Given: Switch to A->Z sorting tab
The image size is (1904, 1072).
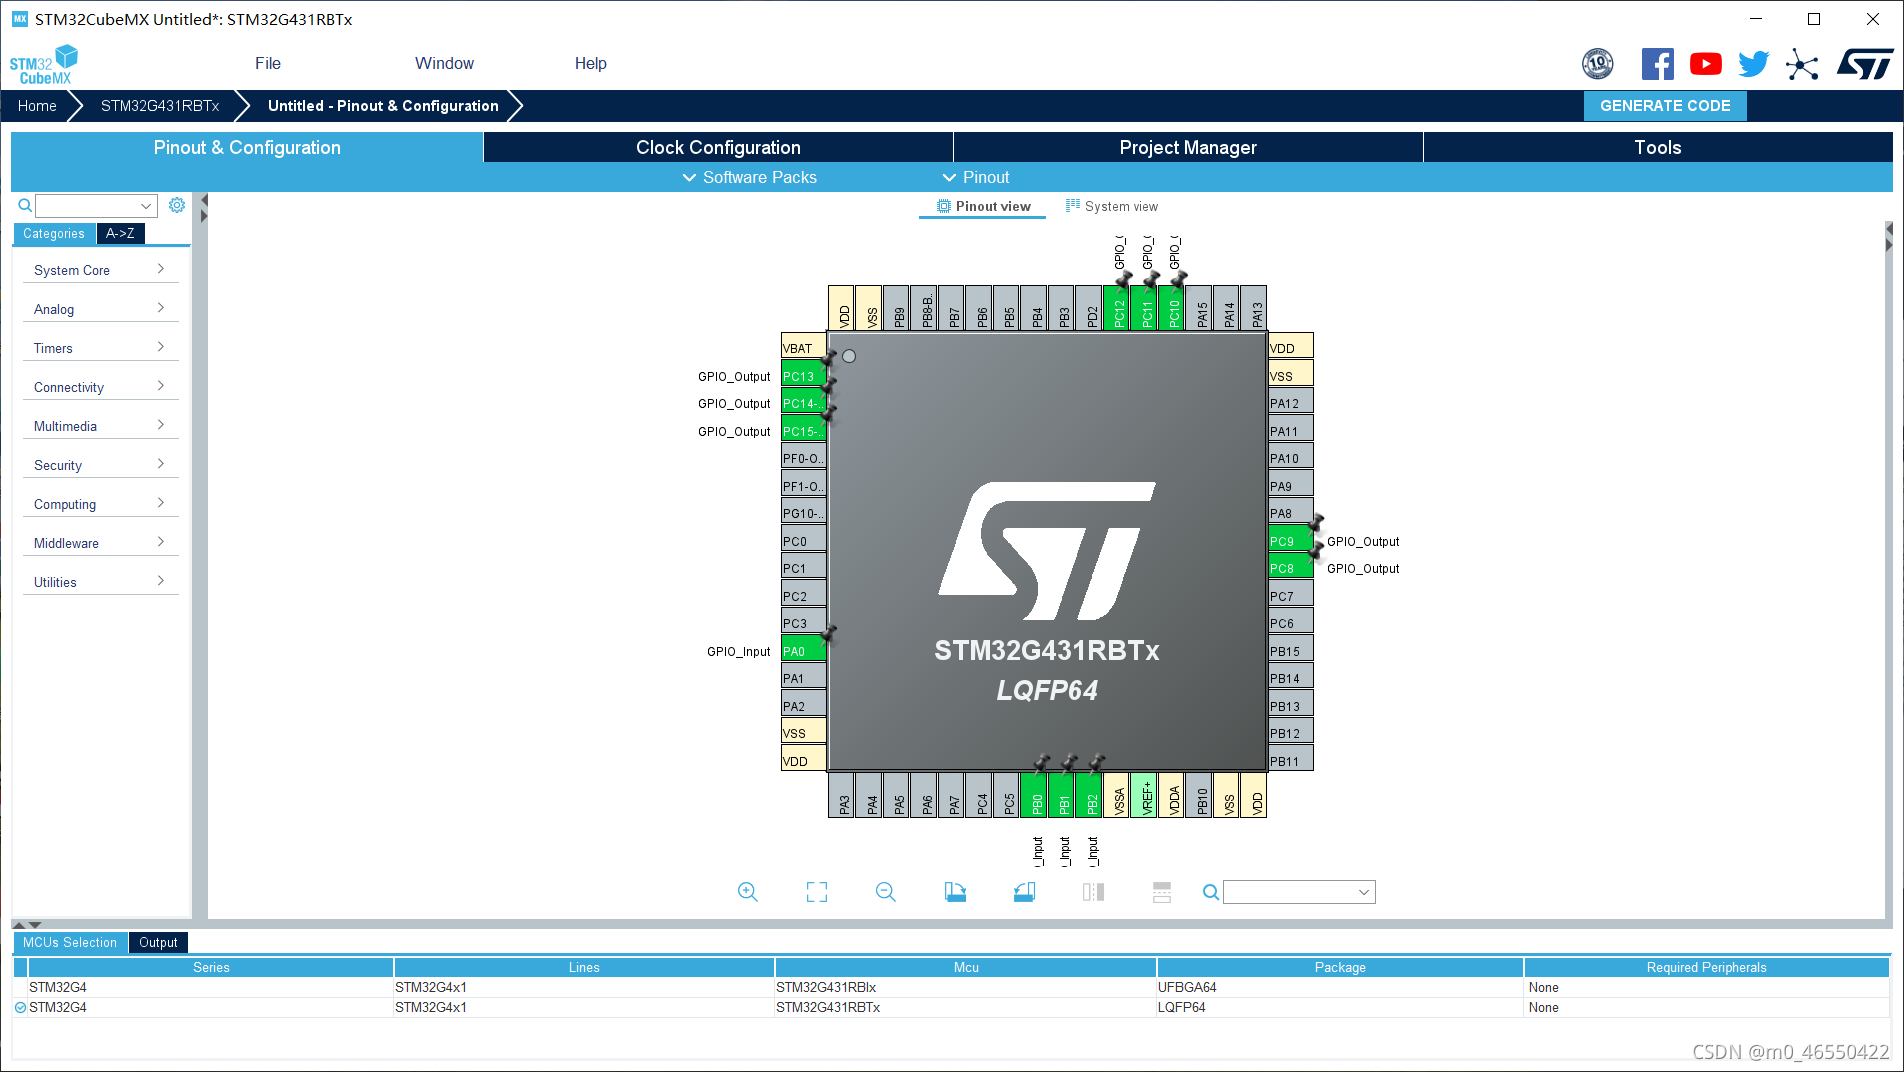Looking at the screenshot, I should (120, 233).
